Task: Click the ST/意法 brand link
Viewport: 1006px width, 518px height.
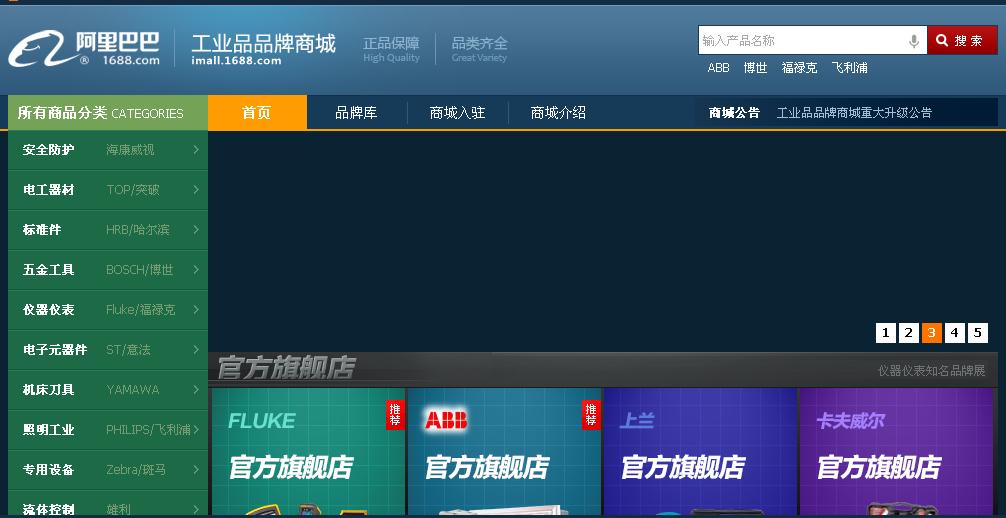Action: click(128, 350)
